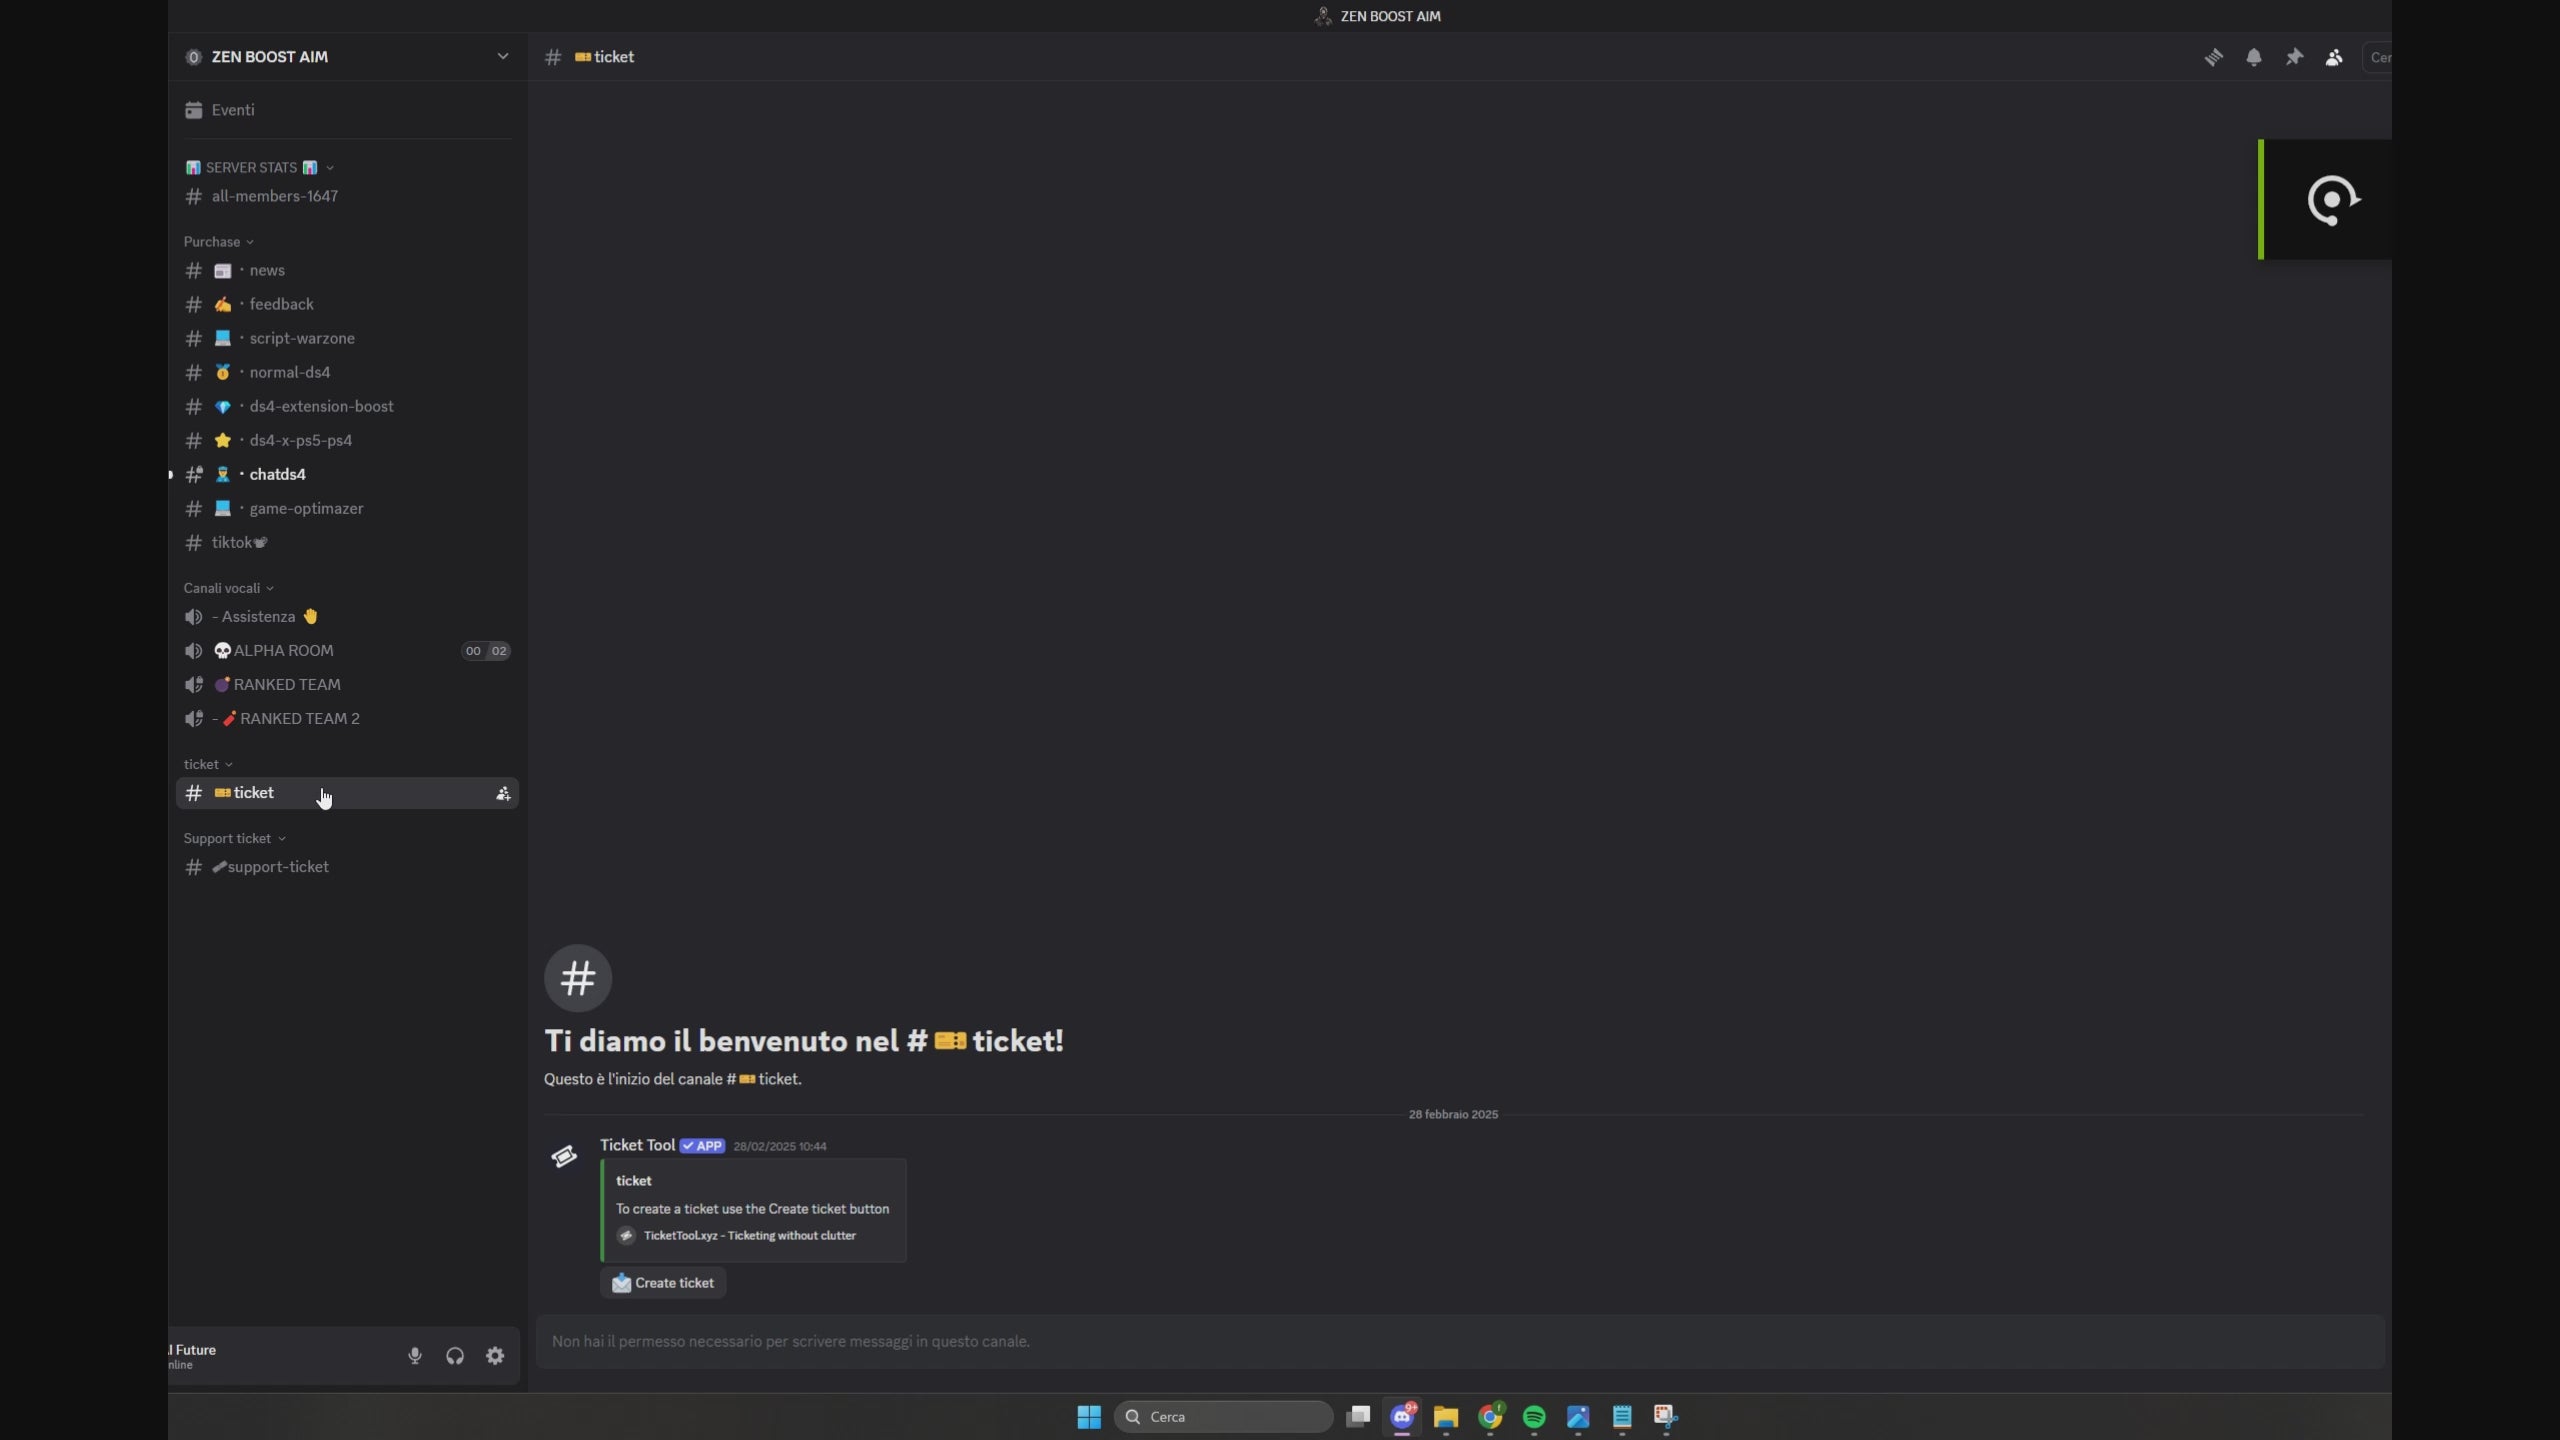This screenshot has height=1440, width=2560.
Task: Collapse the SERVER STATS category
Action: point(259,167)
